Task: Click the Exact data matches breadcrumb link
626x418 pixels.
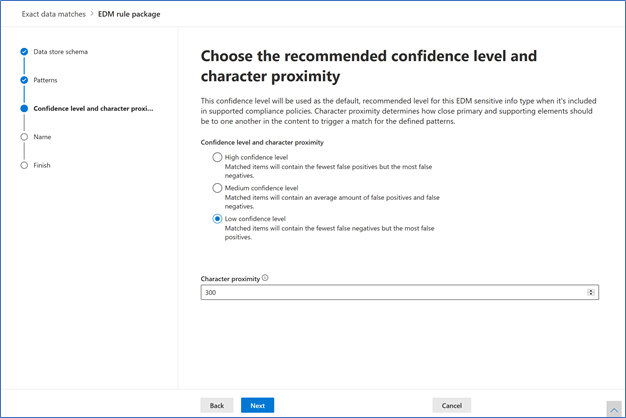Action: click(x=53, y=14)
